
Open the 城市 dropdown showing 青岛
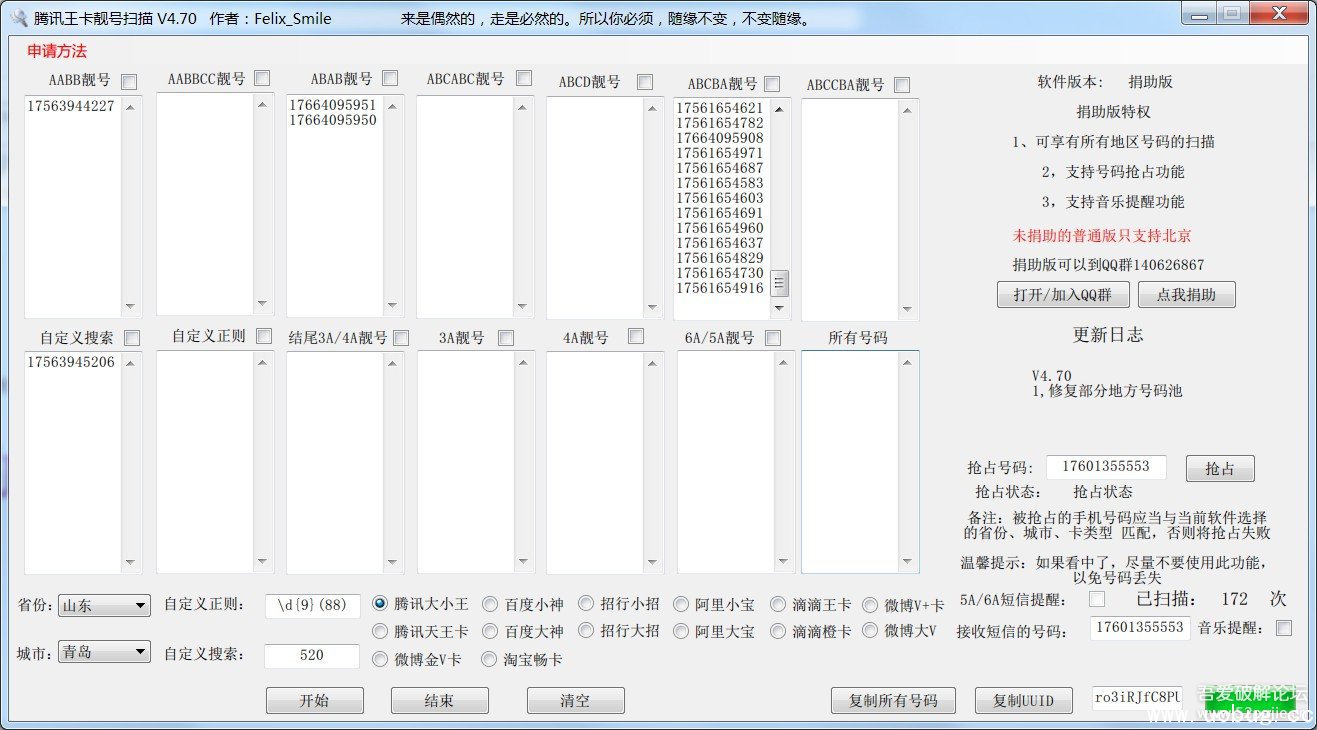tap(104, 651)
